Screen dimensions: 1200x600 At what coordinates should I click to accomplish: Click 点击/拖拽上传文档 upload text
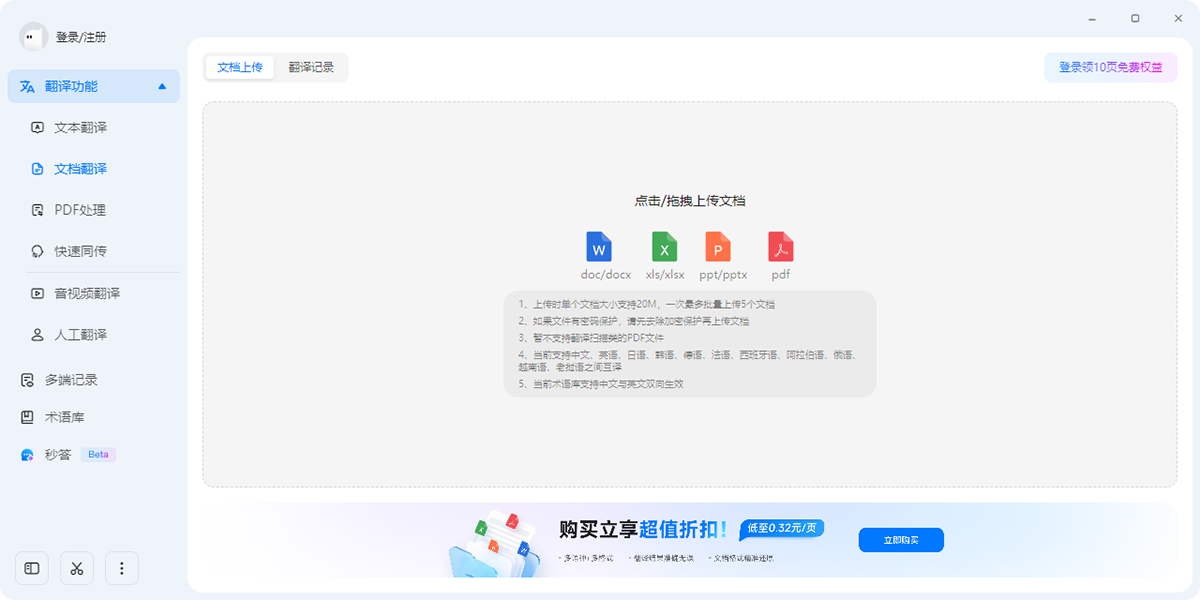(690, 201)
